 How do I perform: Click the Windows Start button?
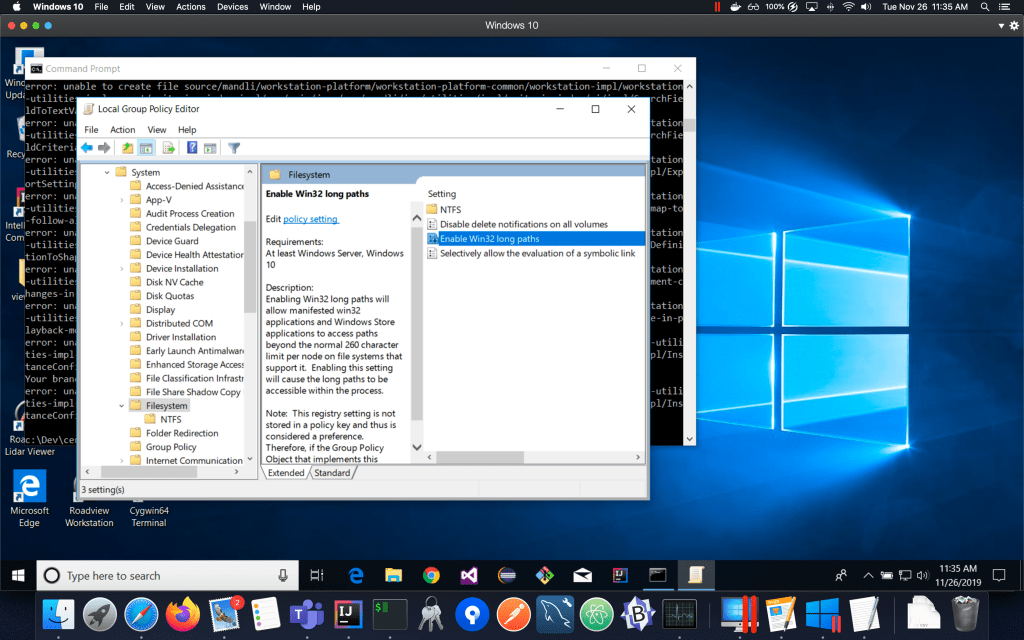click(x=18, y=576)
